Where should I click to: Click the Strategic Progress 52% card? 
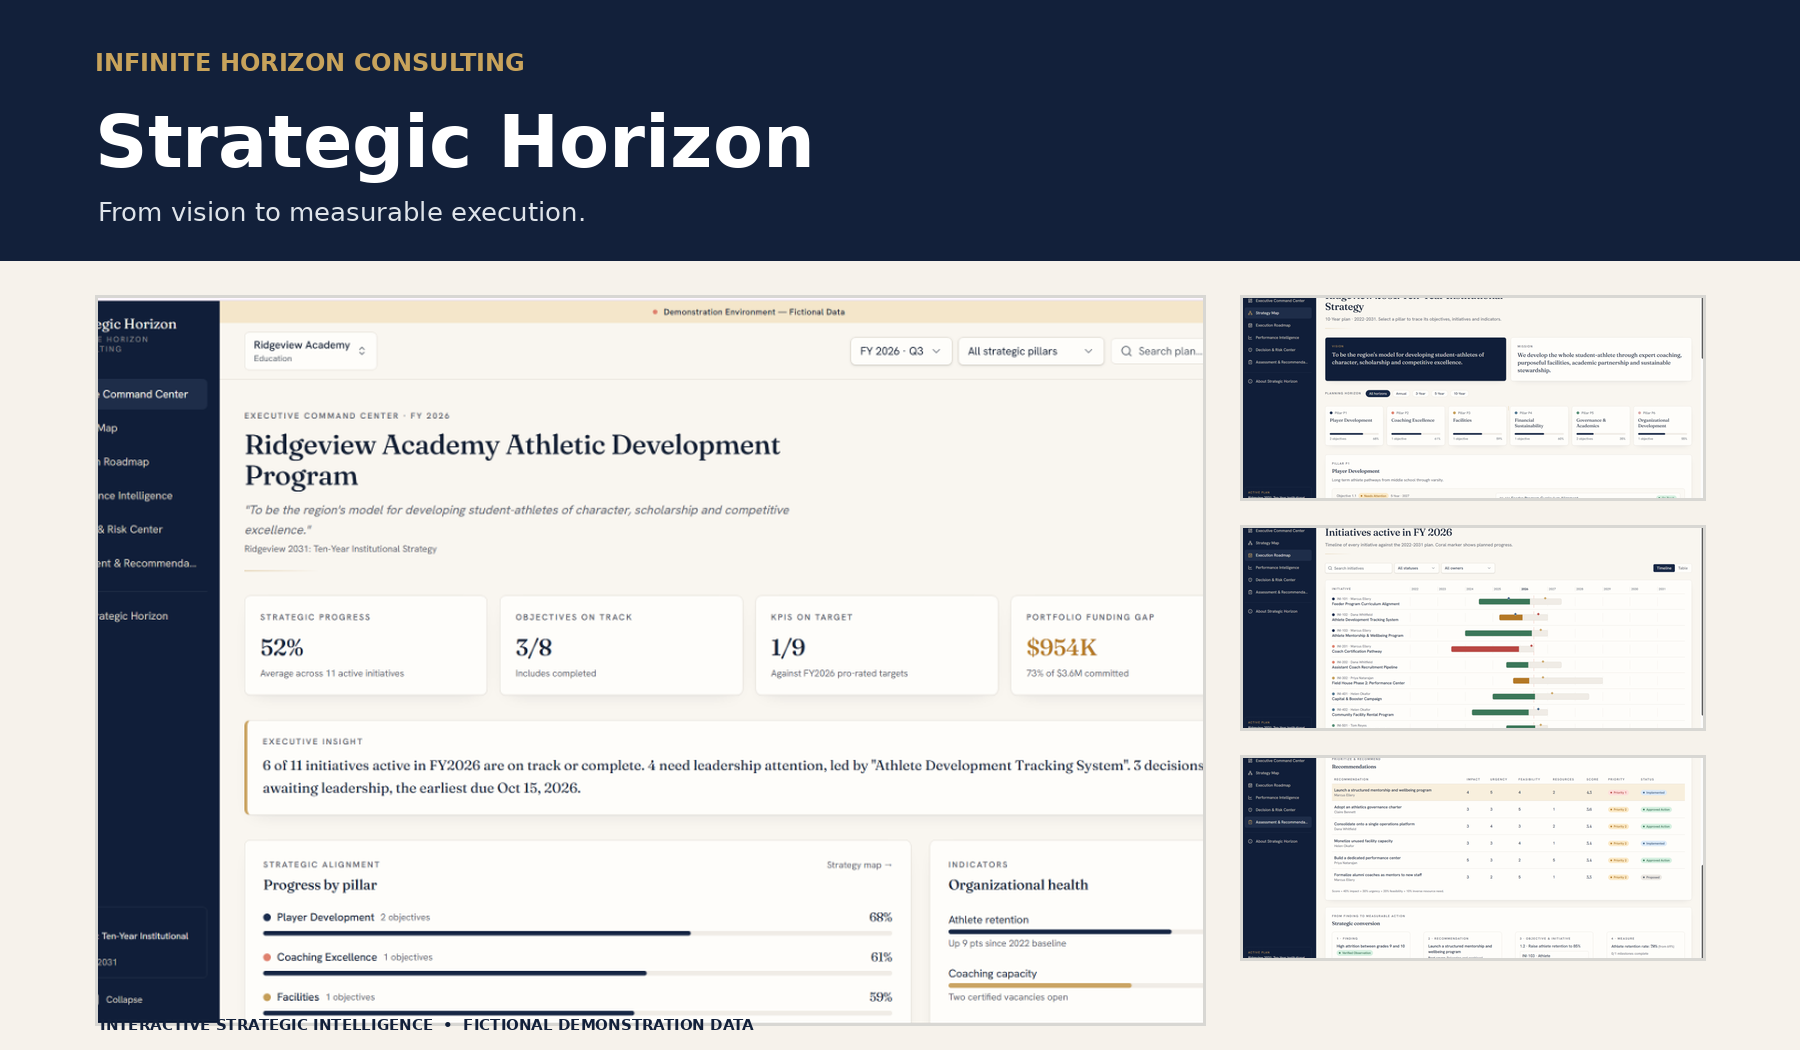[366, 645]
